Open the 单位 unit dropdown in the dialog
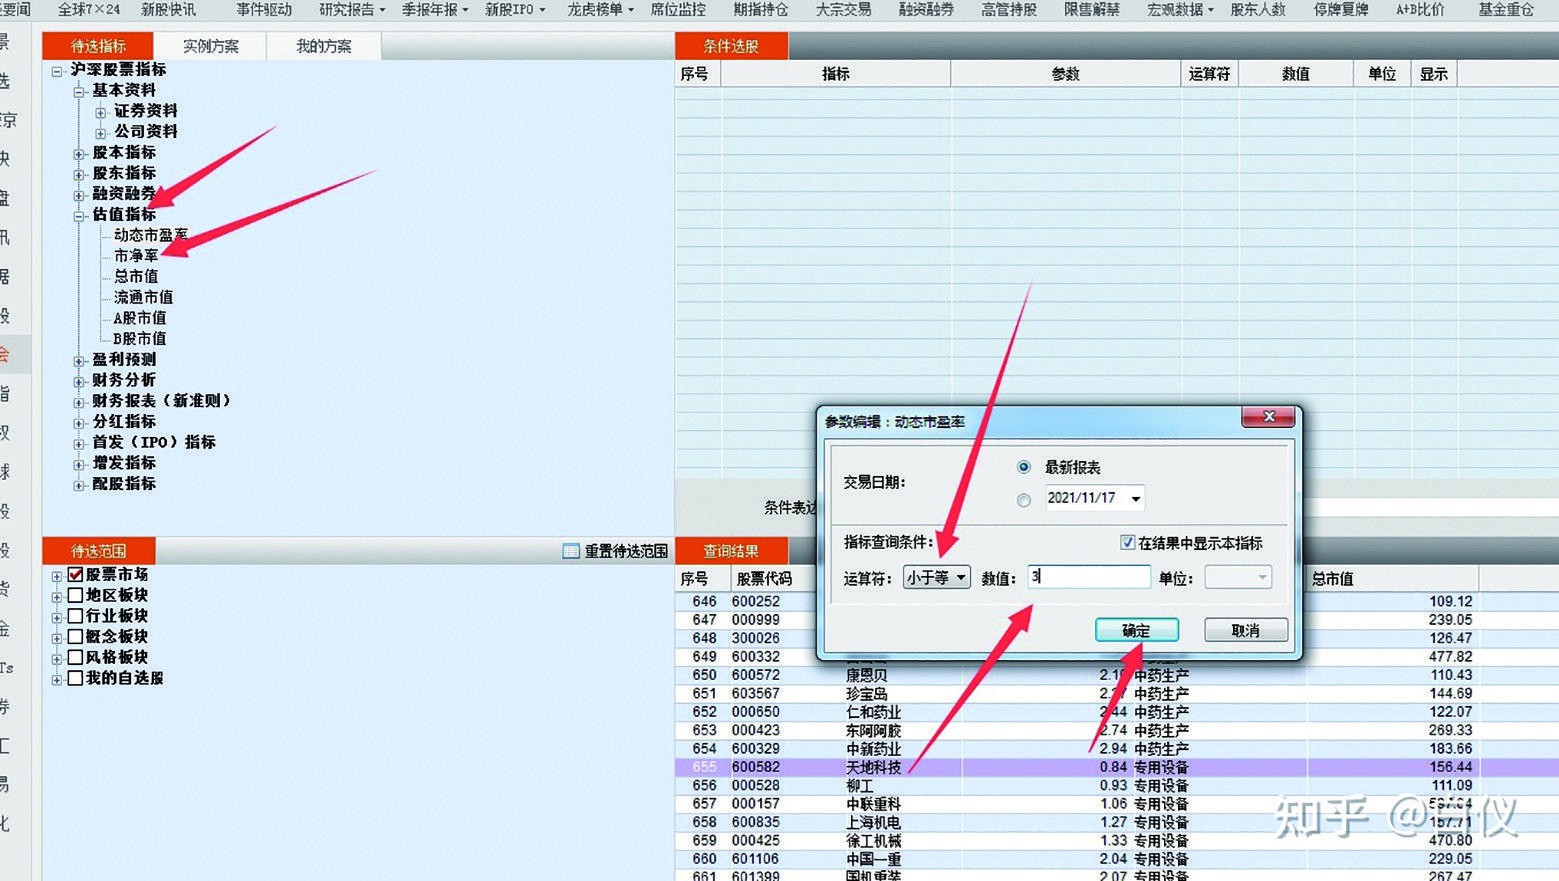Image resolution: width=1559 pixels, height=881 pixels. (1237, 577)
